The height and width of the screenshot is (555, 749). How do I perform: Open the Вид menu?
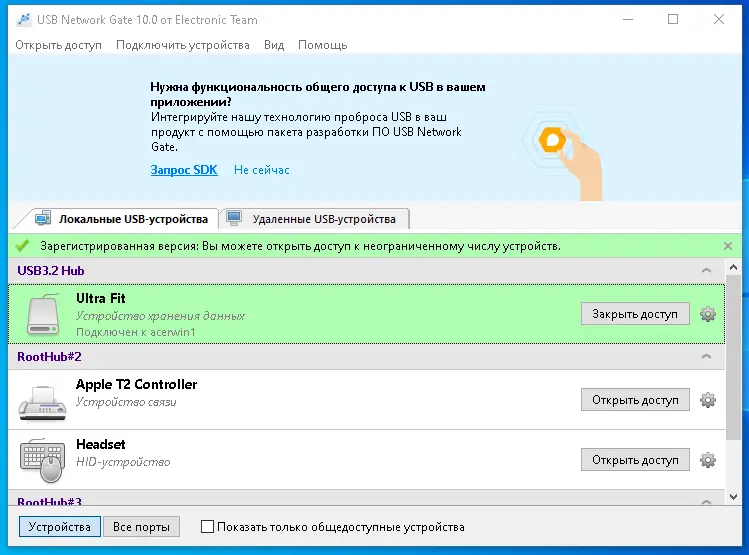point(274,45)
